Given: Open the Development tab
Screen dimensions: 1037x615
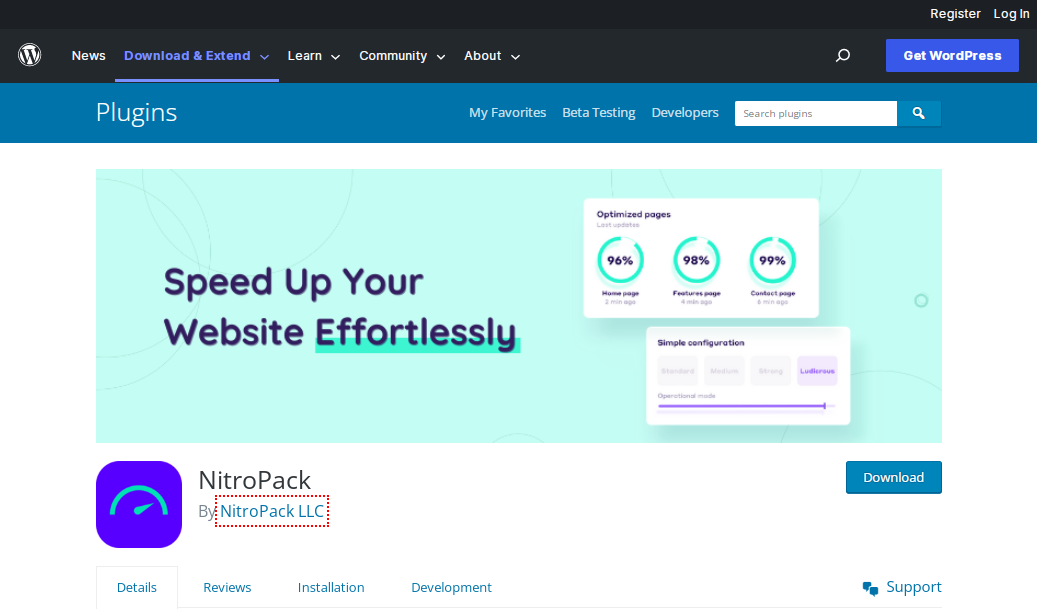Looking at the screenshot, I should tap(451, 587).
